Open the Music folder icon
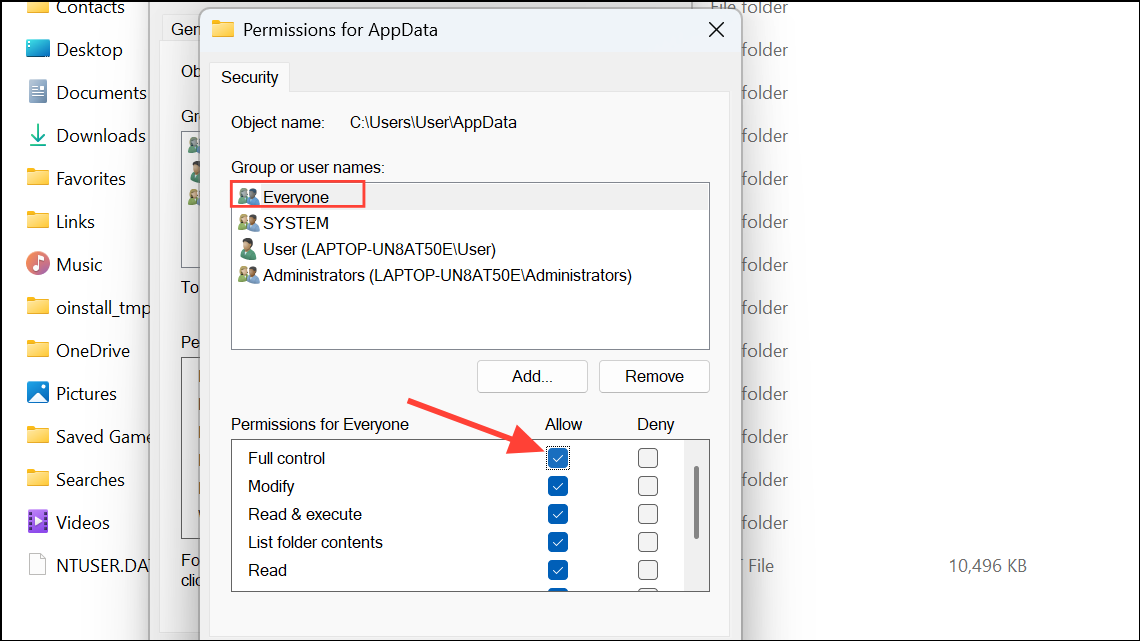Viewport: 1140px width, 641px height. pos(38,264)
